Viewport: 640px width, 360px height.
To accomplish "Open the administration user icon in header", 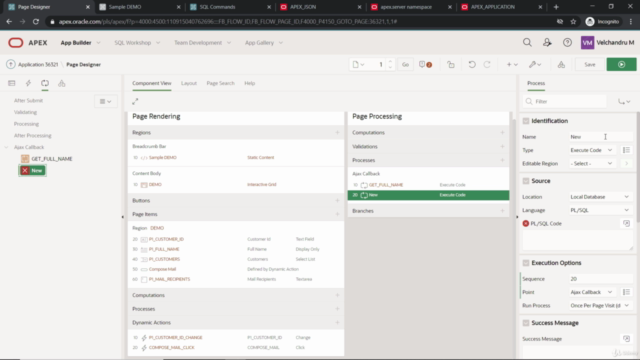I will (x=547, y=42).
